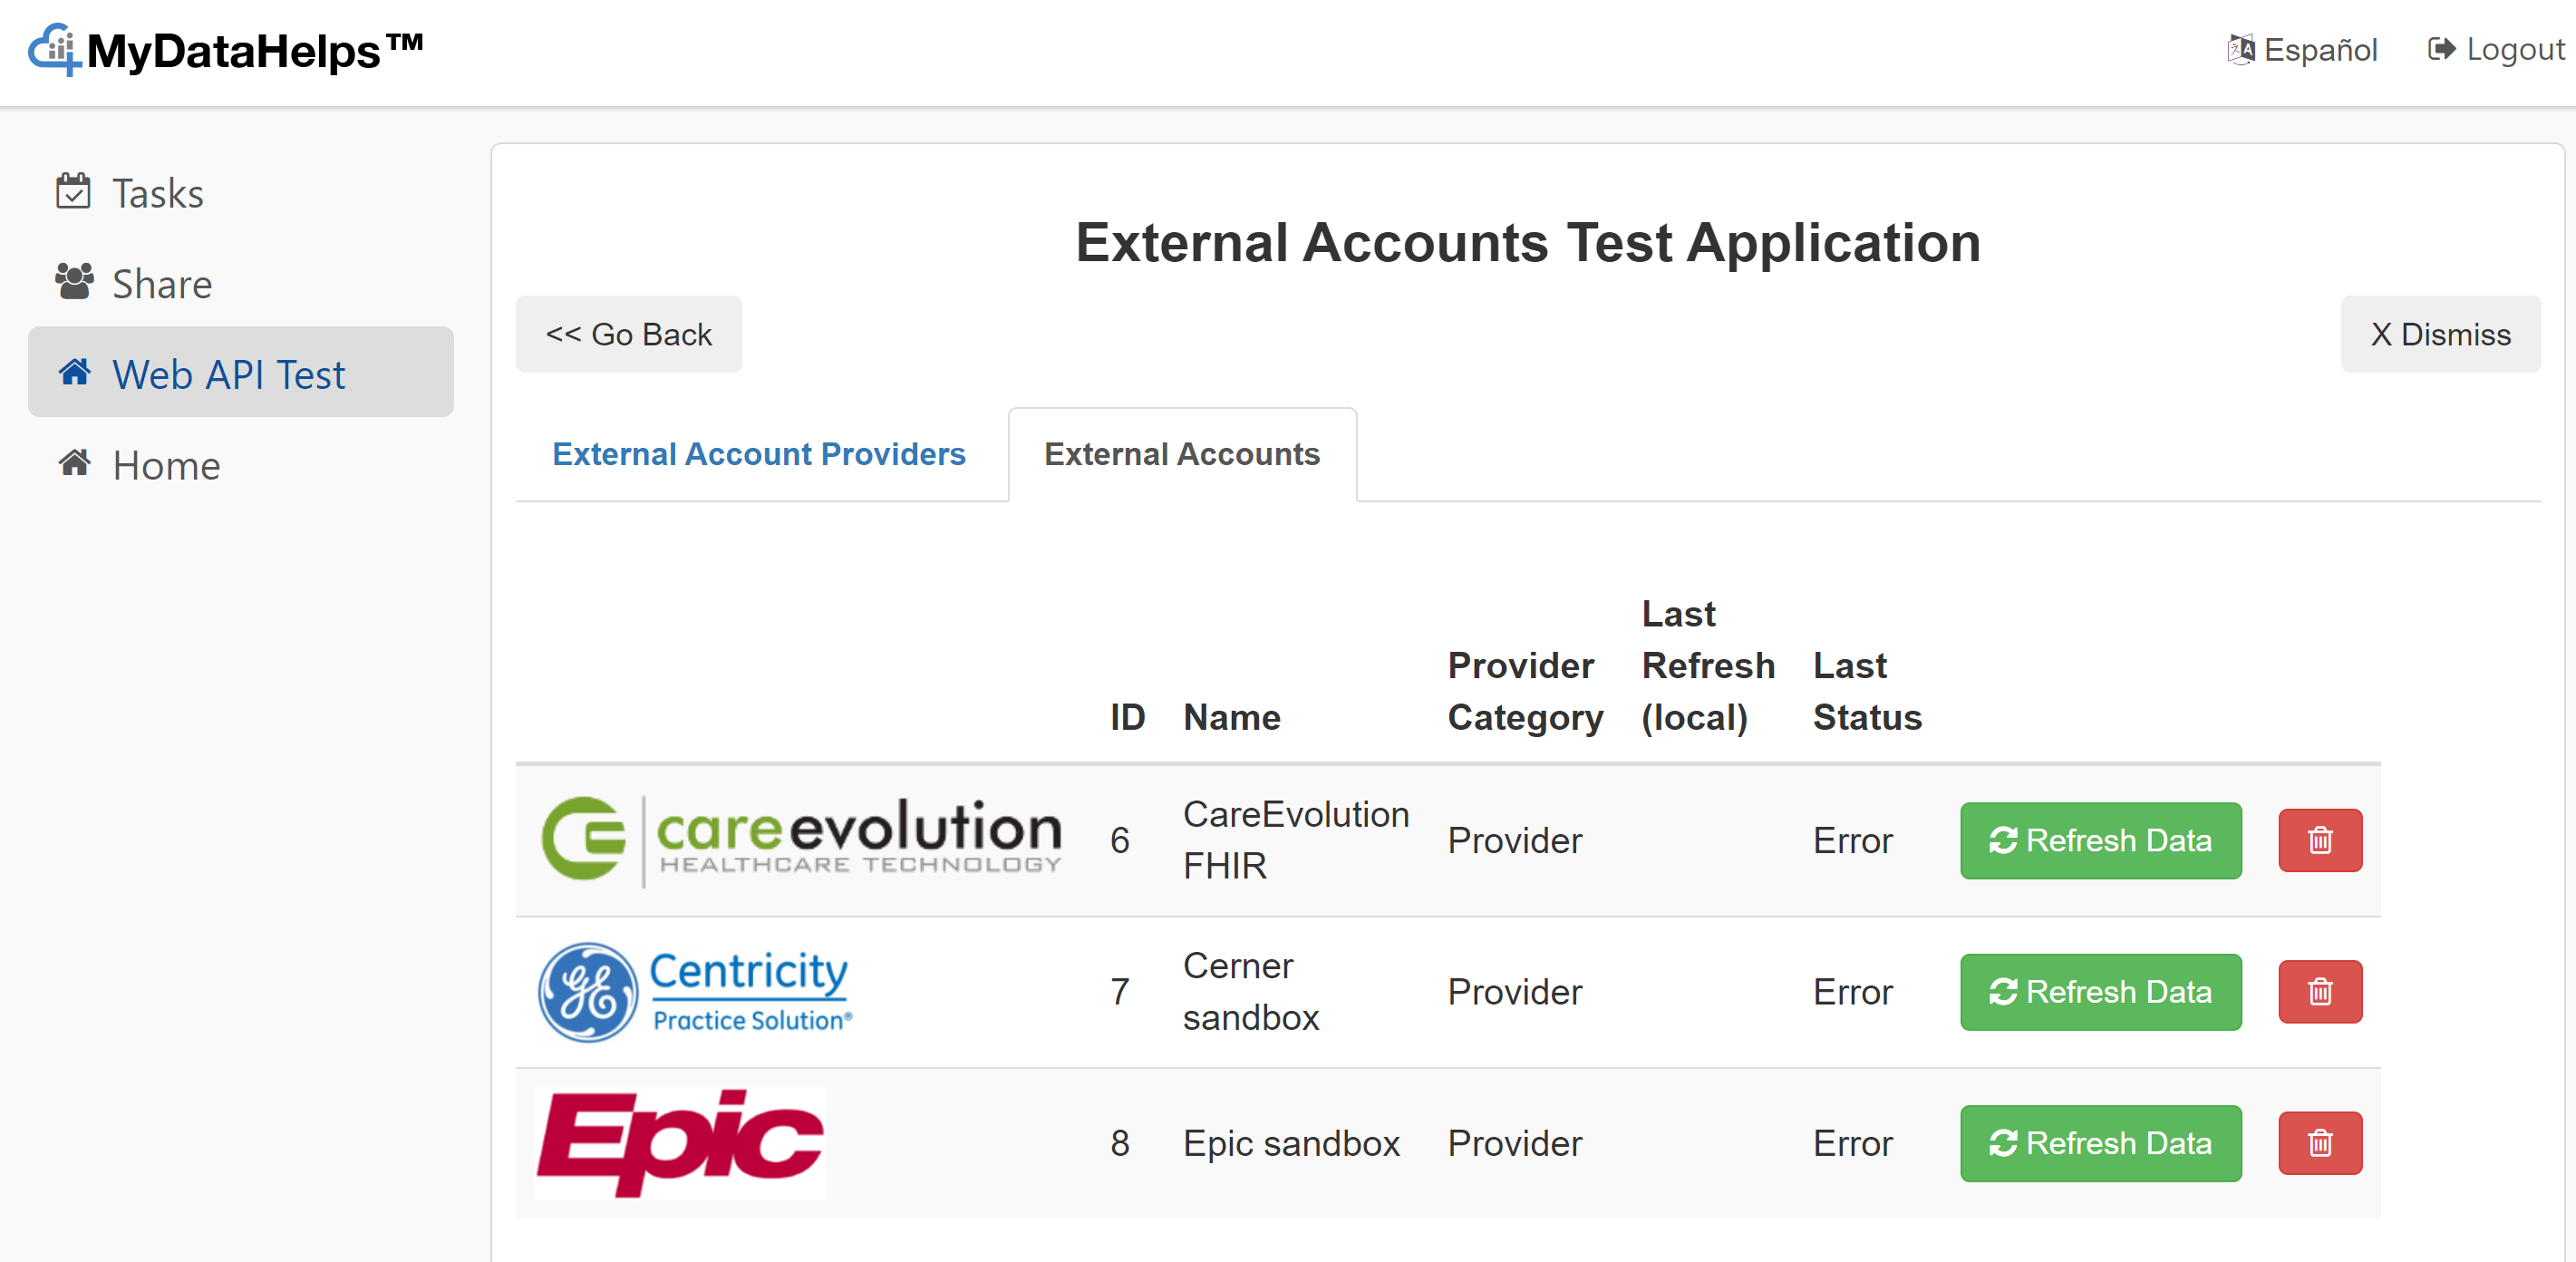Dismiss the test application panel
The width and height of the screenshot is (2576, 1262).
[2439, 334]
